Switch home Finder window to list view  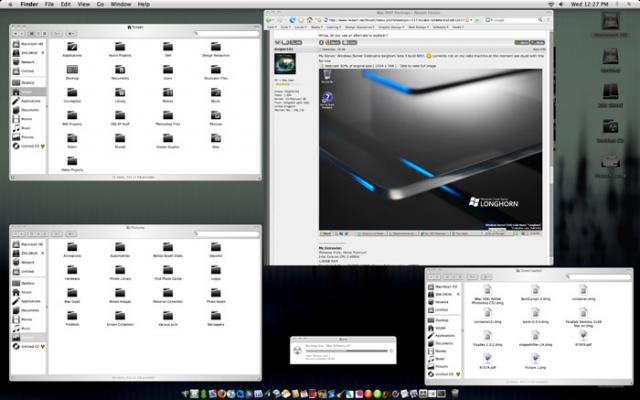point(38,33)
